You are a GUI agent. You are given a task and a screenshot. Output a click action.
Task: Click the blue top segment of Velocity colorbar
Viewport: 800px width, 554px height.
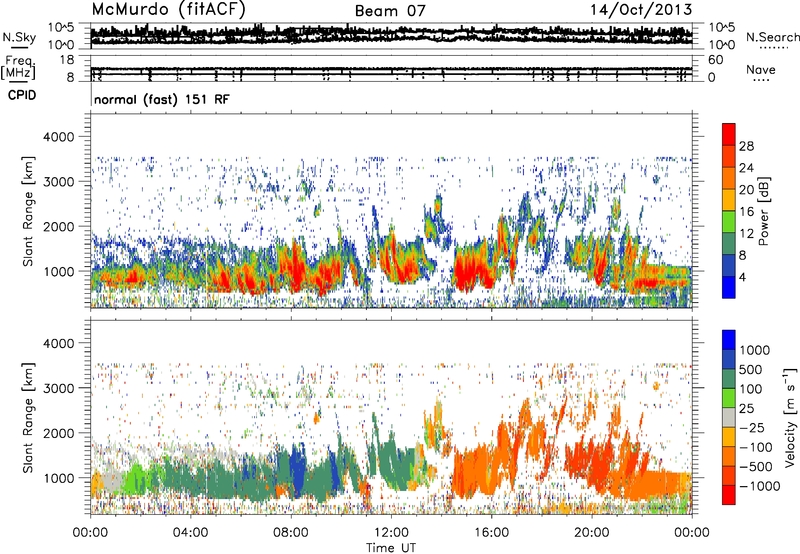pos(729,340)
